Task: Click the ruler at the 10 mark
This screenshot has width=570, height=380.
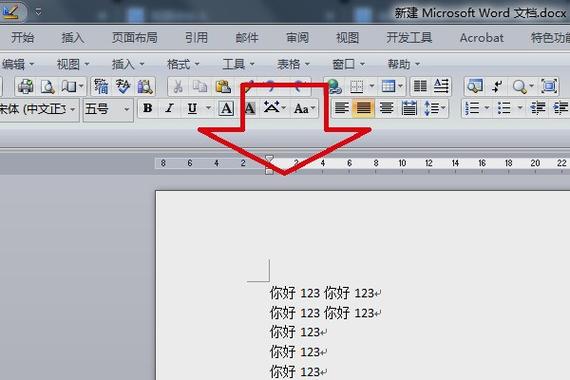Action: (402, 163)
